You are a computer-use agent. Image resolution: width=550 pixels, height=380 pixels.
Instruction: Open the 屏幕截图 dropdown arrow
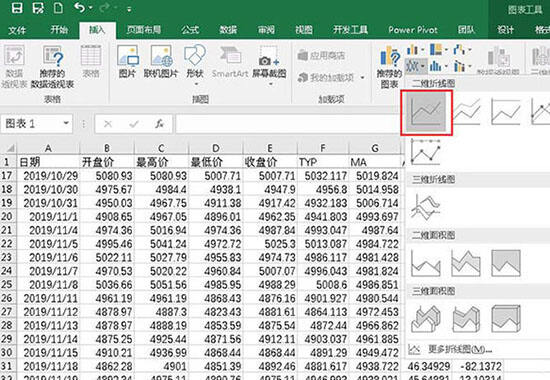coord(270,85)
